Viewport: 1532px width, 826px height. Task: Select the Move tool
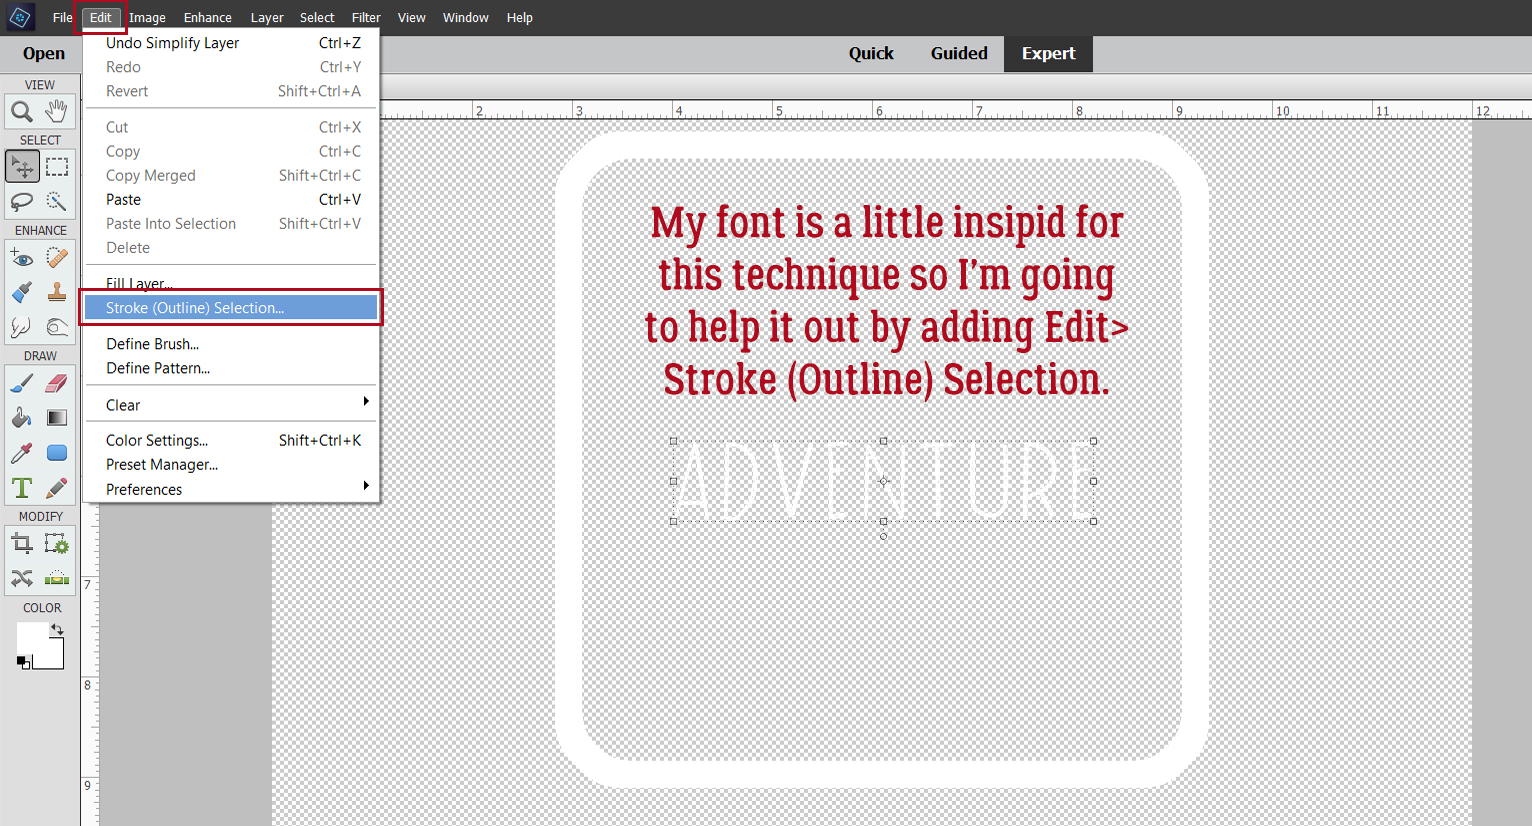tap(22, 167)
